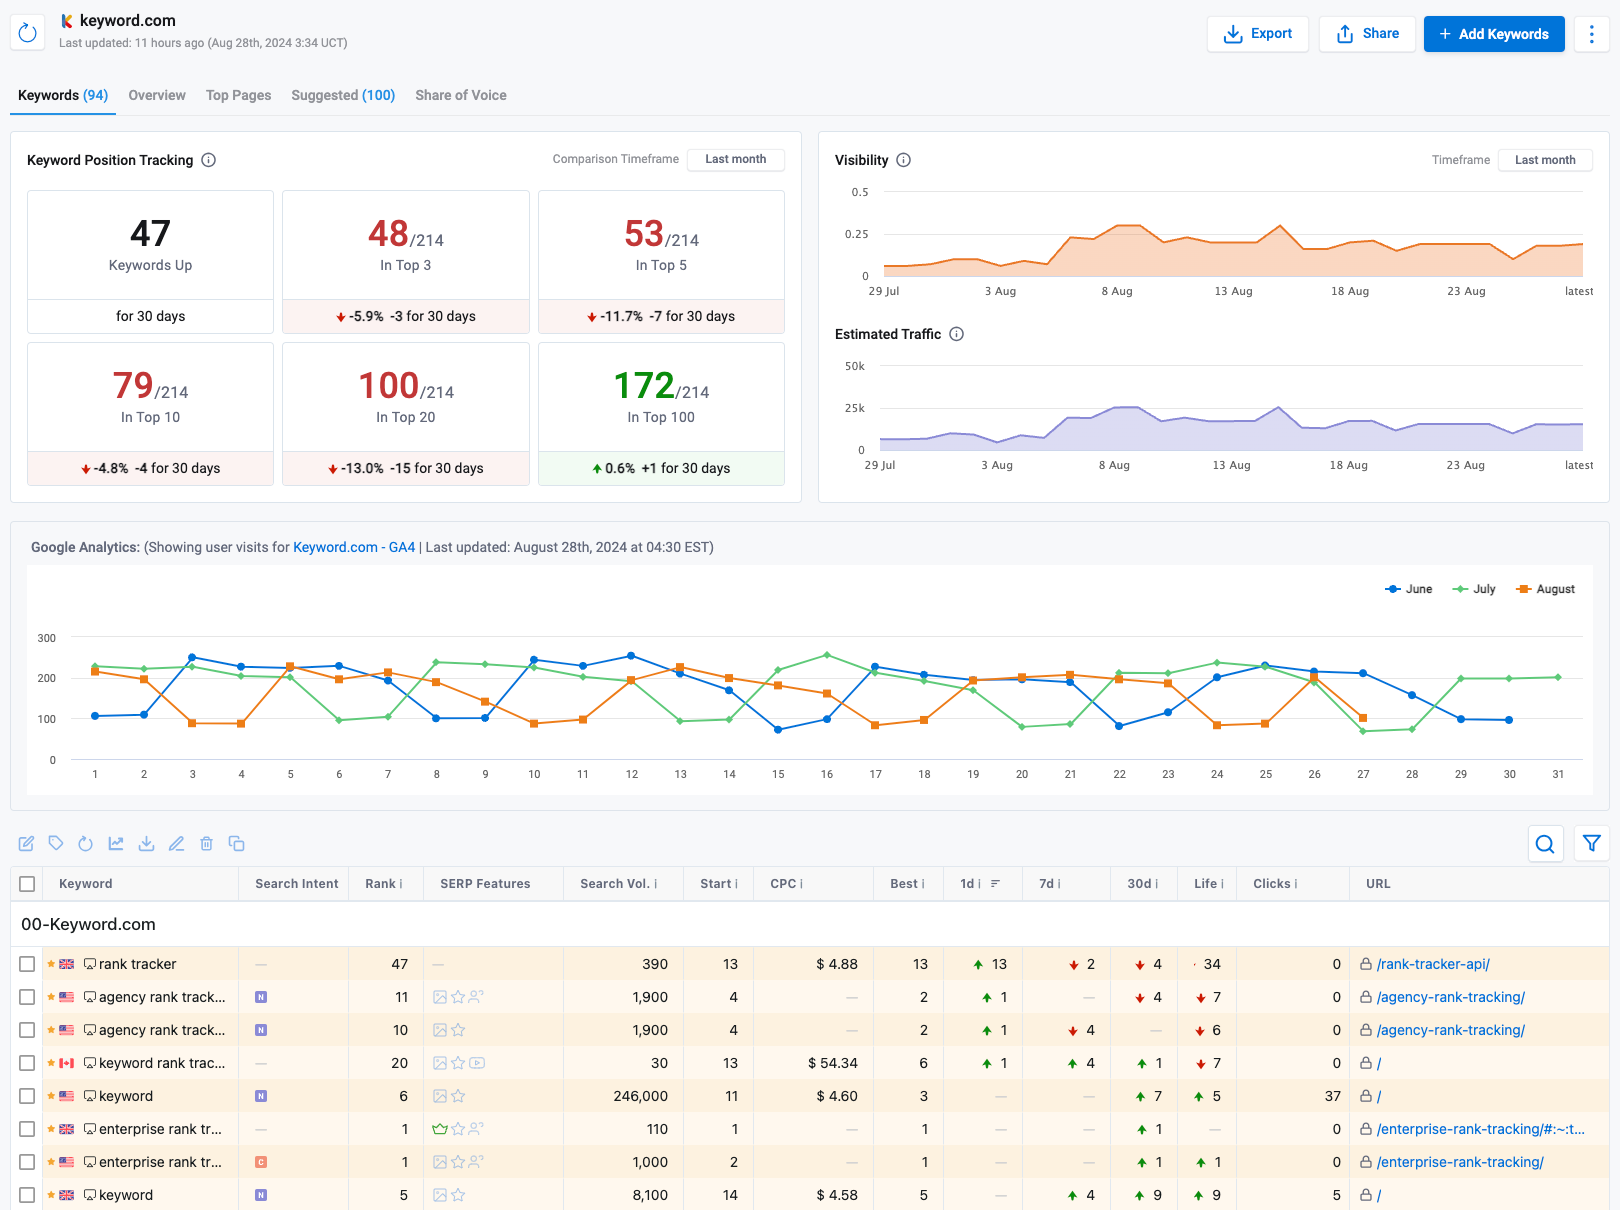Click the N search intent badge in the rank 11 row
The image size is (1620, 1210).
click(x=261, y=997)
